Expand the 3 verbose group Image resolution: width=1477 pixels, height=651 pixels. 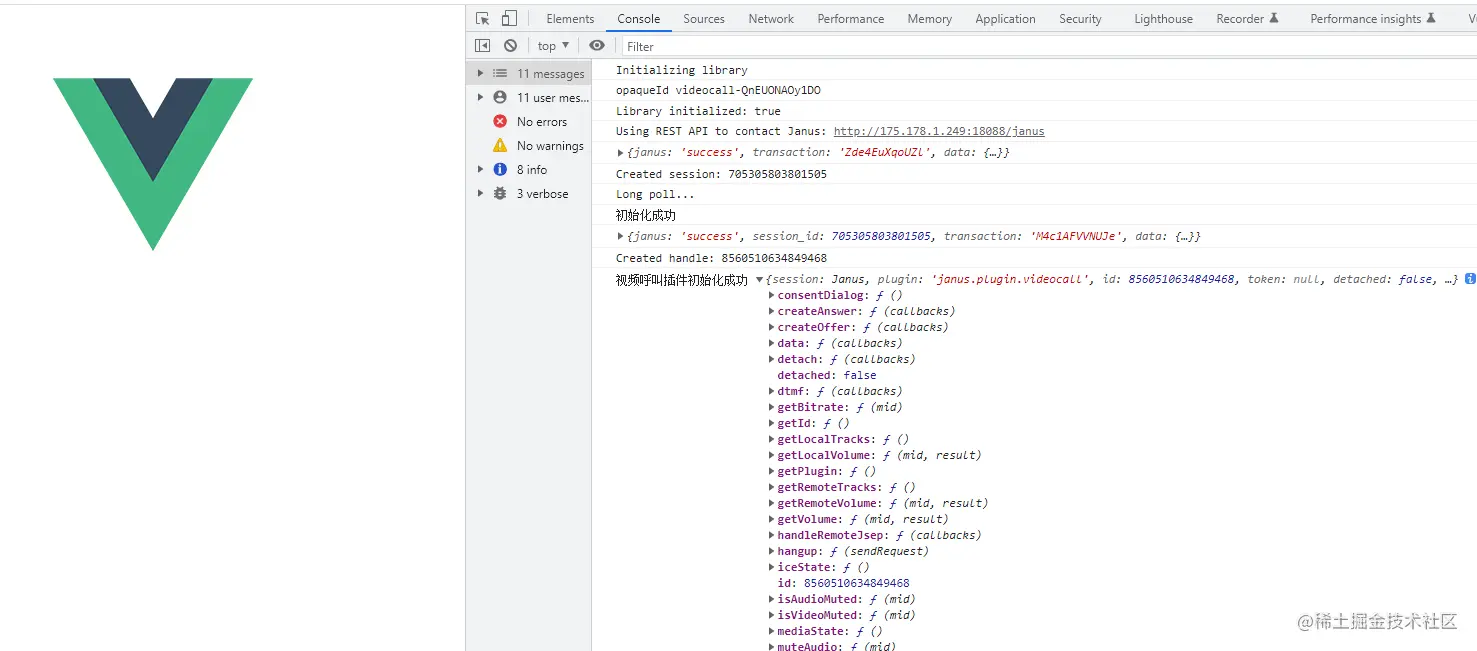[480, 193]
